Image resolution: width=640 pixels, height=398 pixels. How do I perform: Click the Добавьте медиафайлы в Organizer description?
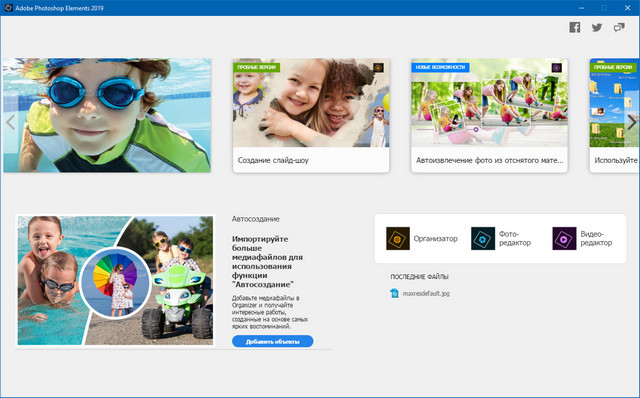point(270,312)
